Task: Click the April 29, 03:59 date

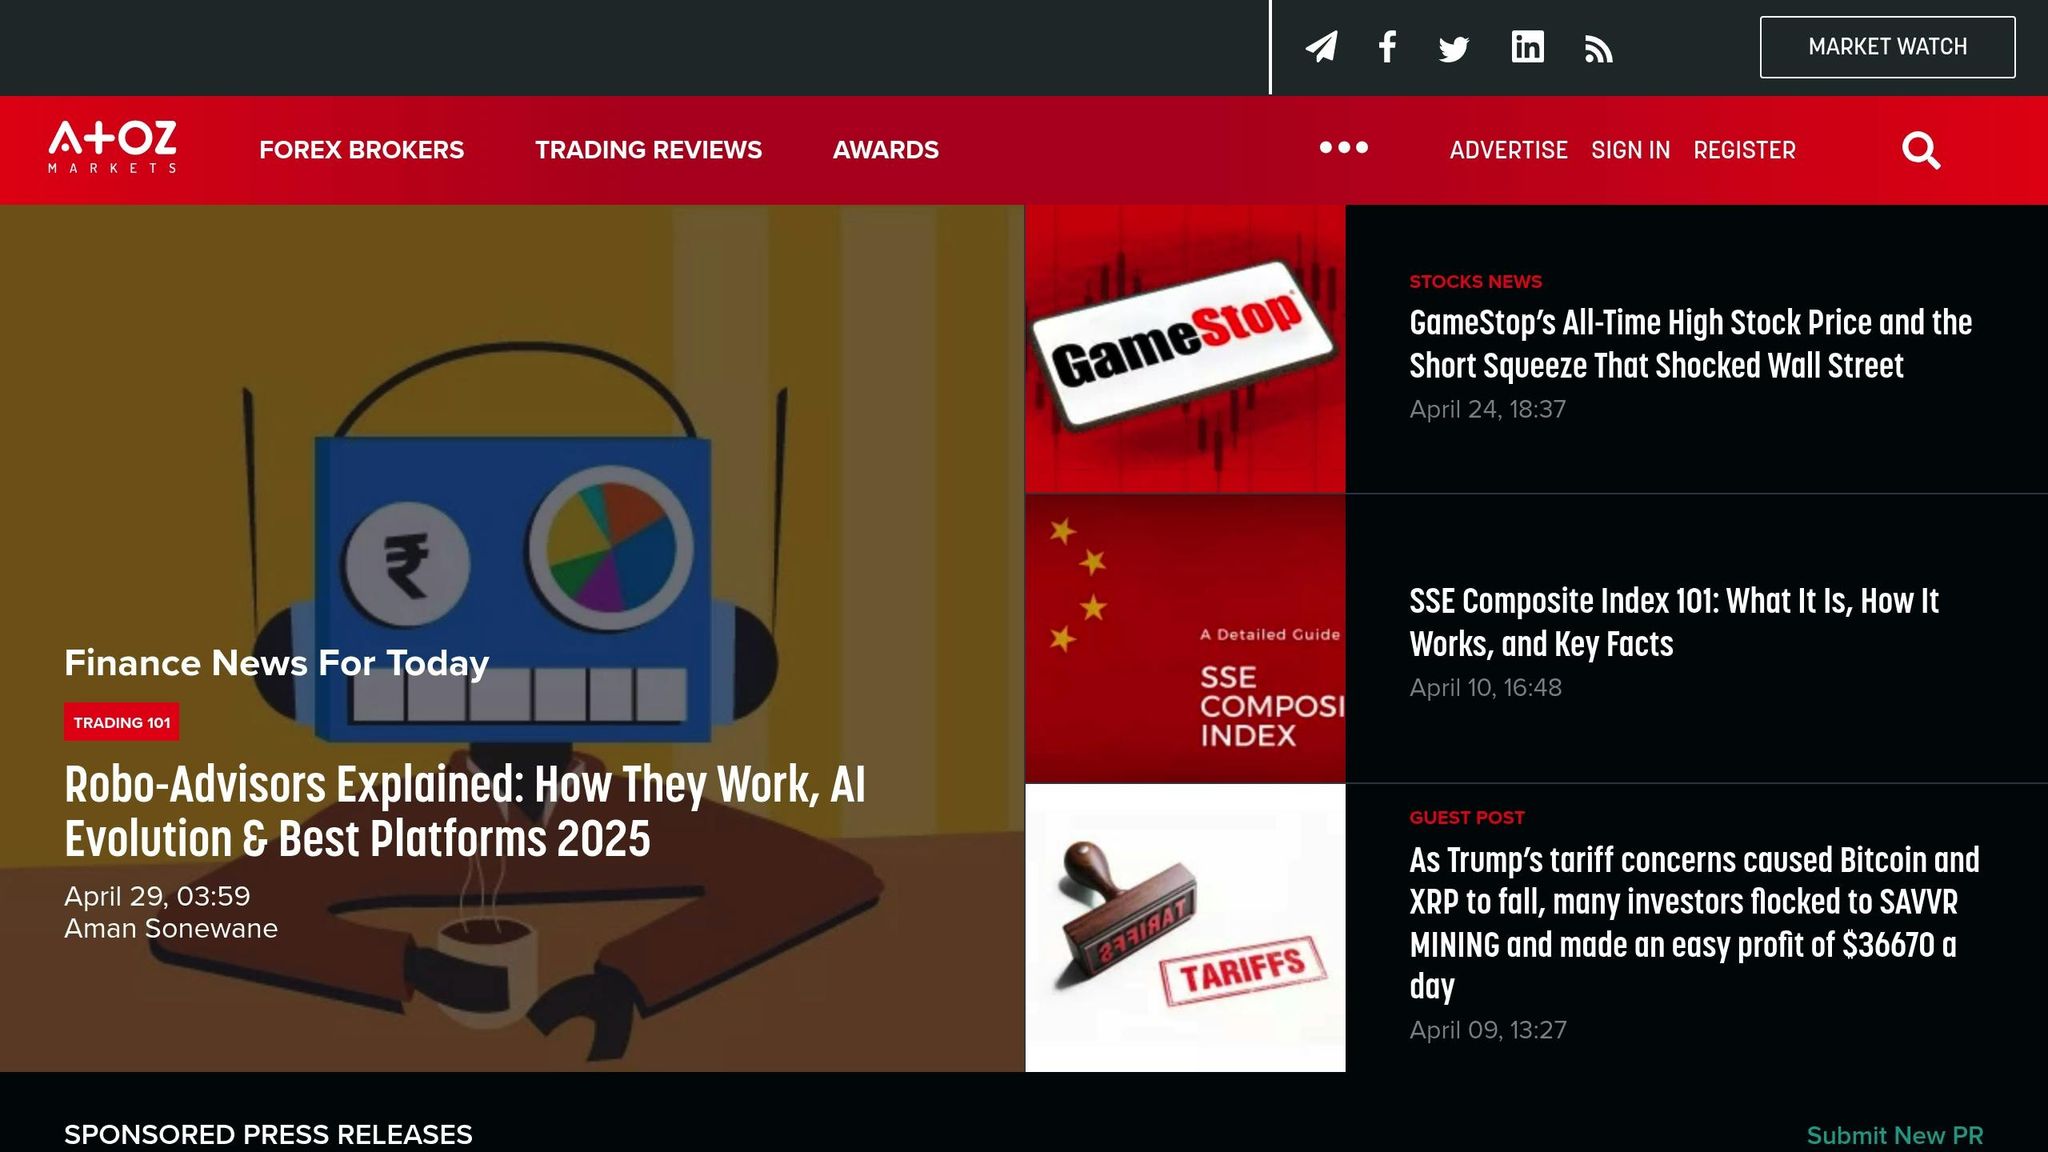Action: point(157,896)
